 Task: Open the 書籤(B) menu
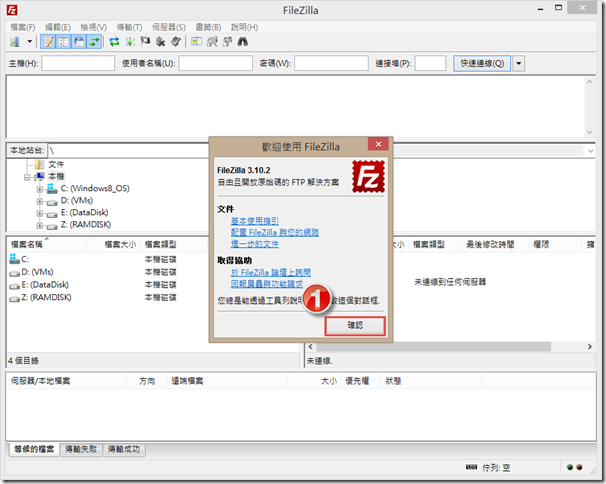pos(208,27)
